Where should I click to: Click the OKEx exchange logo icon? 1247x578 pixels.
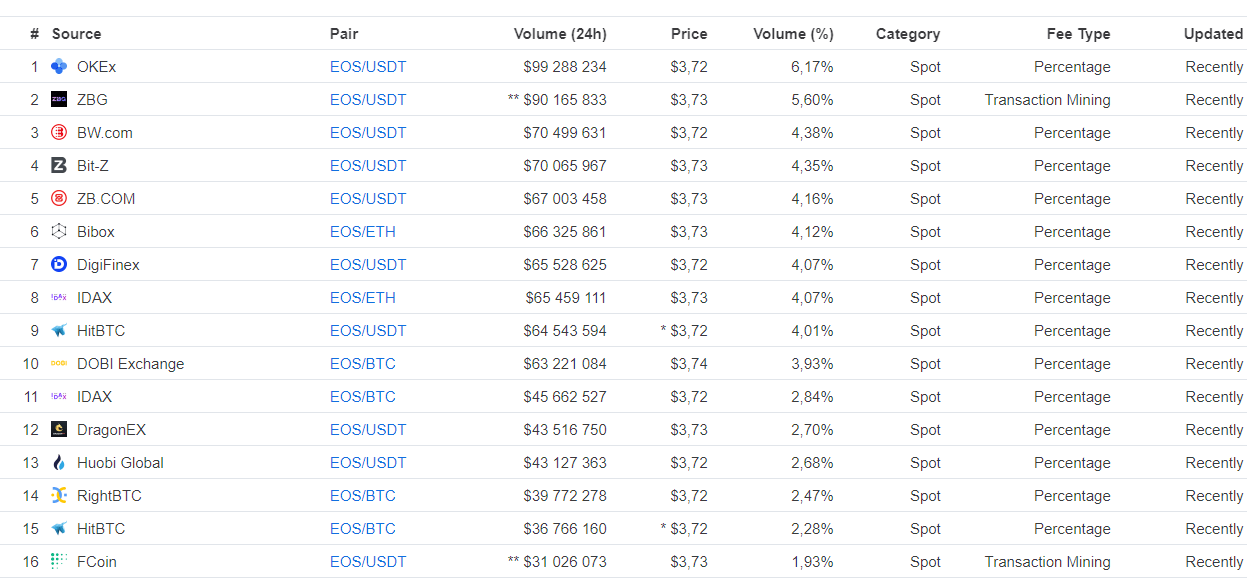(59, 67)
